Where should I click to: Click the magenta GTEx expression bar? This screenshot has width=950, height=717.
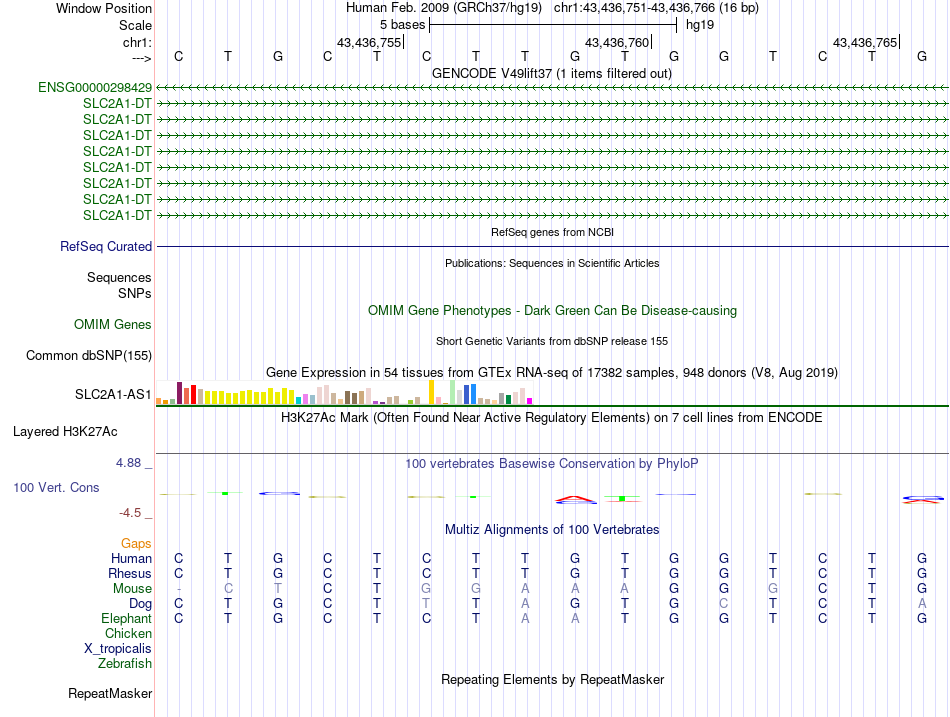tap(530, 401)
